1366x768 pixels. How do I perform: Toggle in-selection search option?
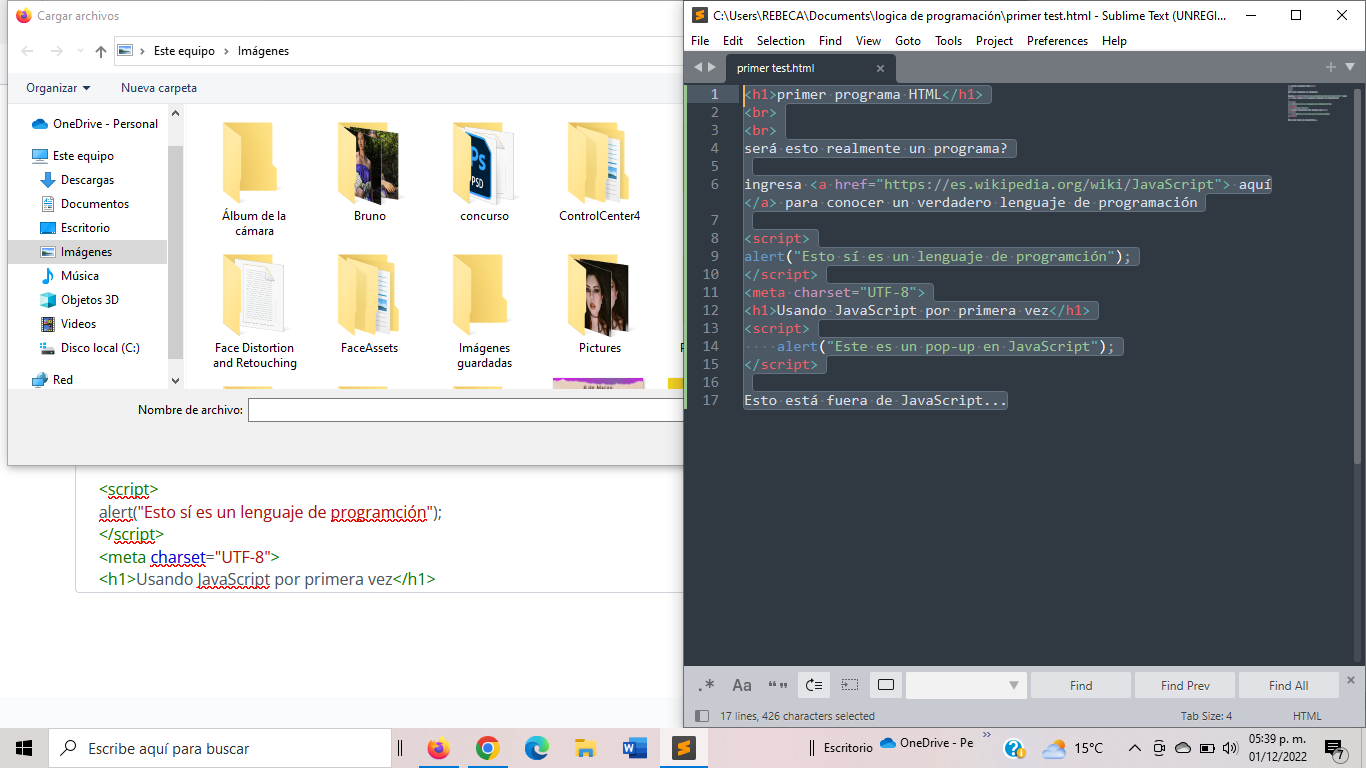[849, 685]
